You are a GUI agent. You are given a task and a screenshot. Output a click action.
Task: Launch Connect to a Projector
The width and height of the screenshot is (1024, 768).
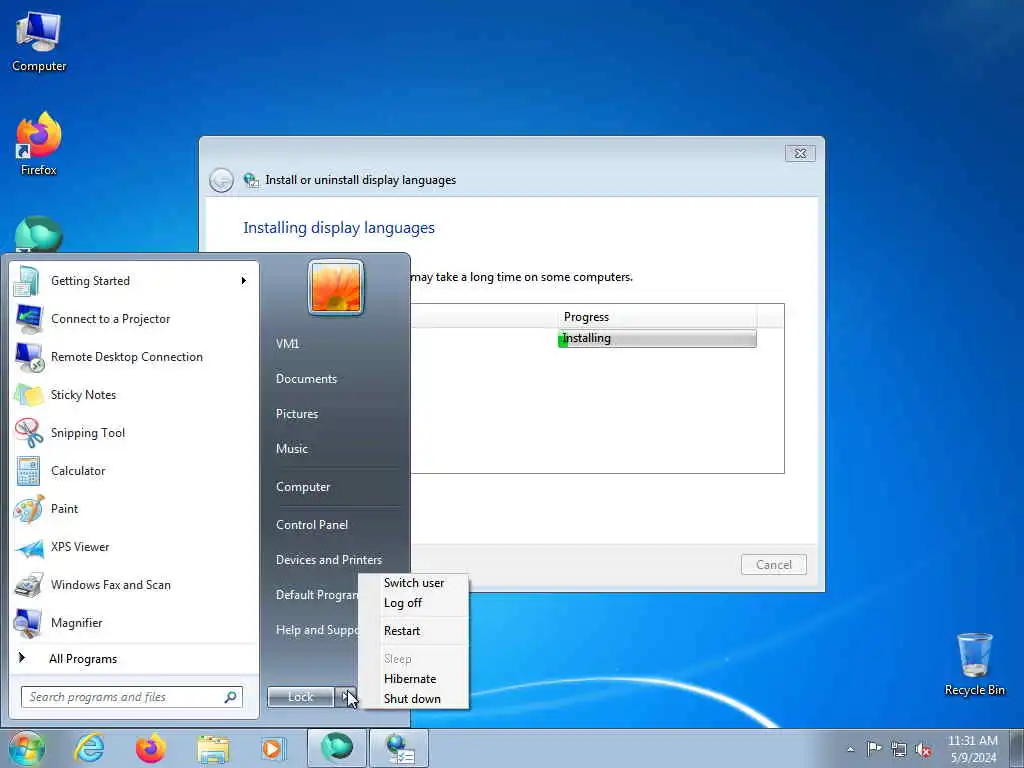pos(135,319)
